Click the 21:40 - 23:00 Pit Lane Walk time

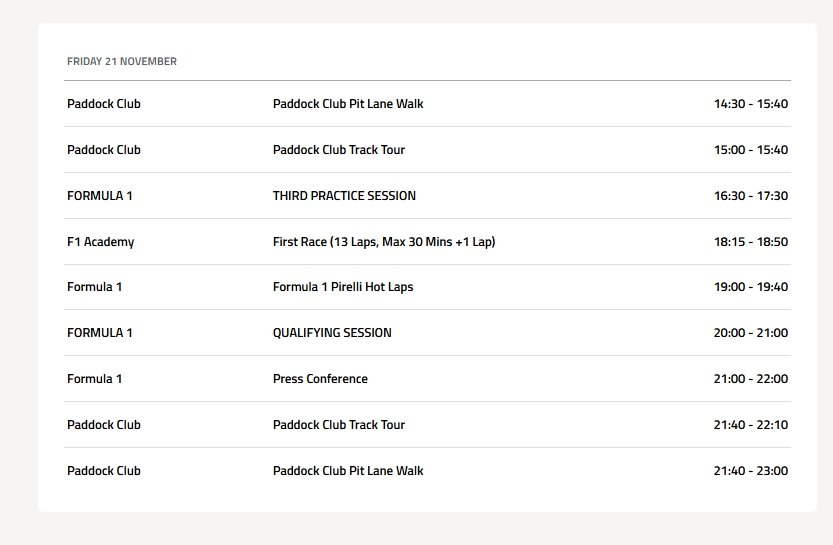(x=750, y=471)
